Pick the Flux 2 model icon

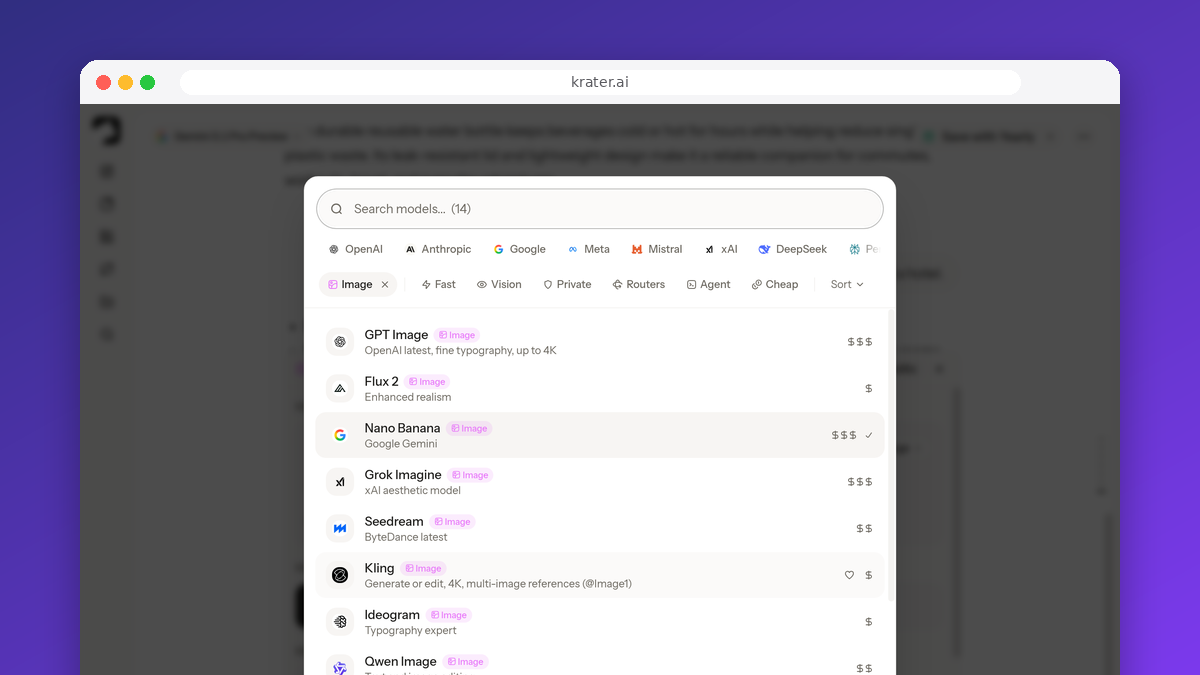(340, 389)
